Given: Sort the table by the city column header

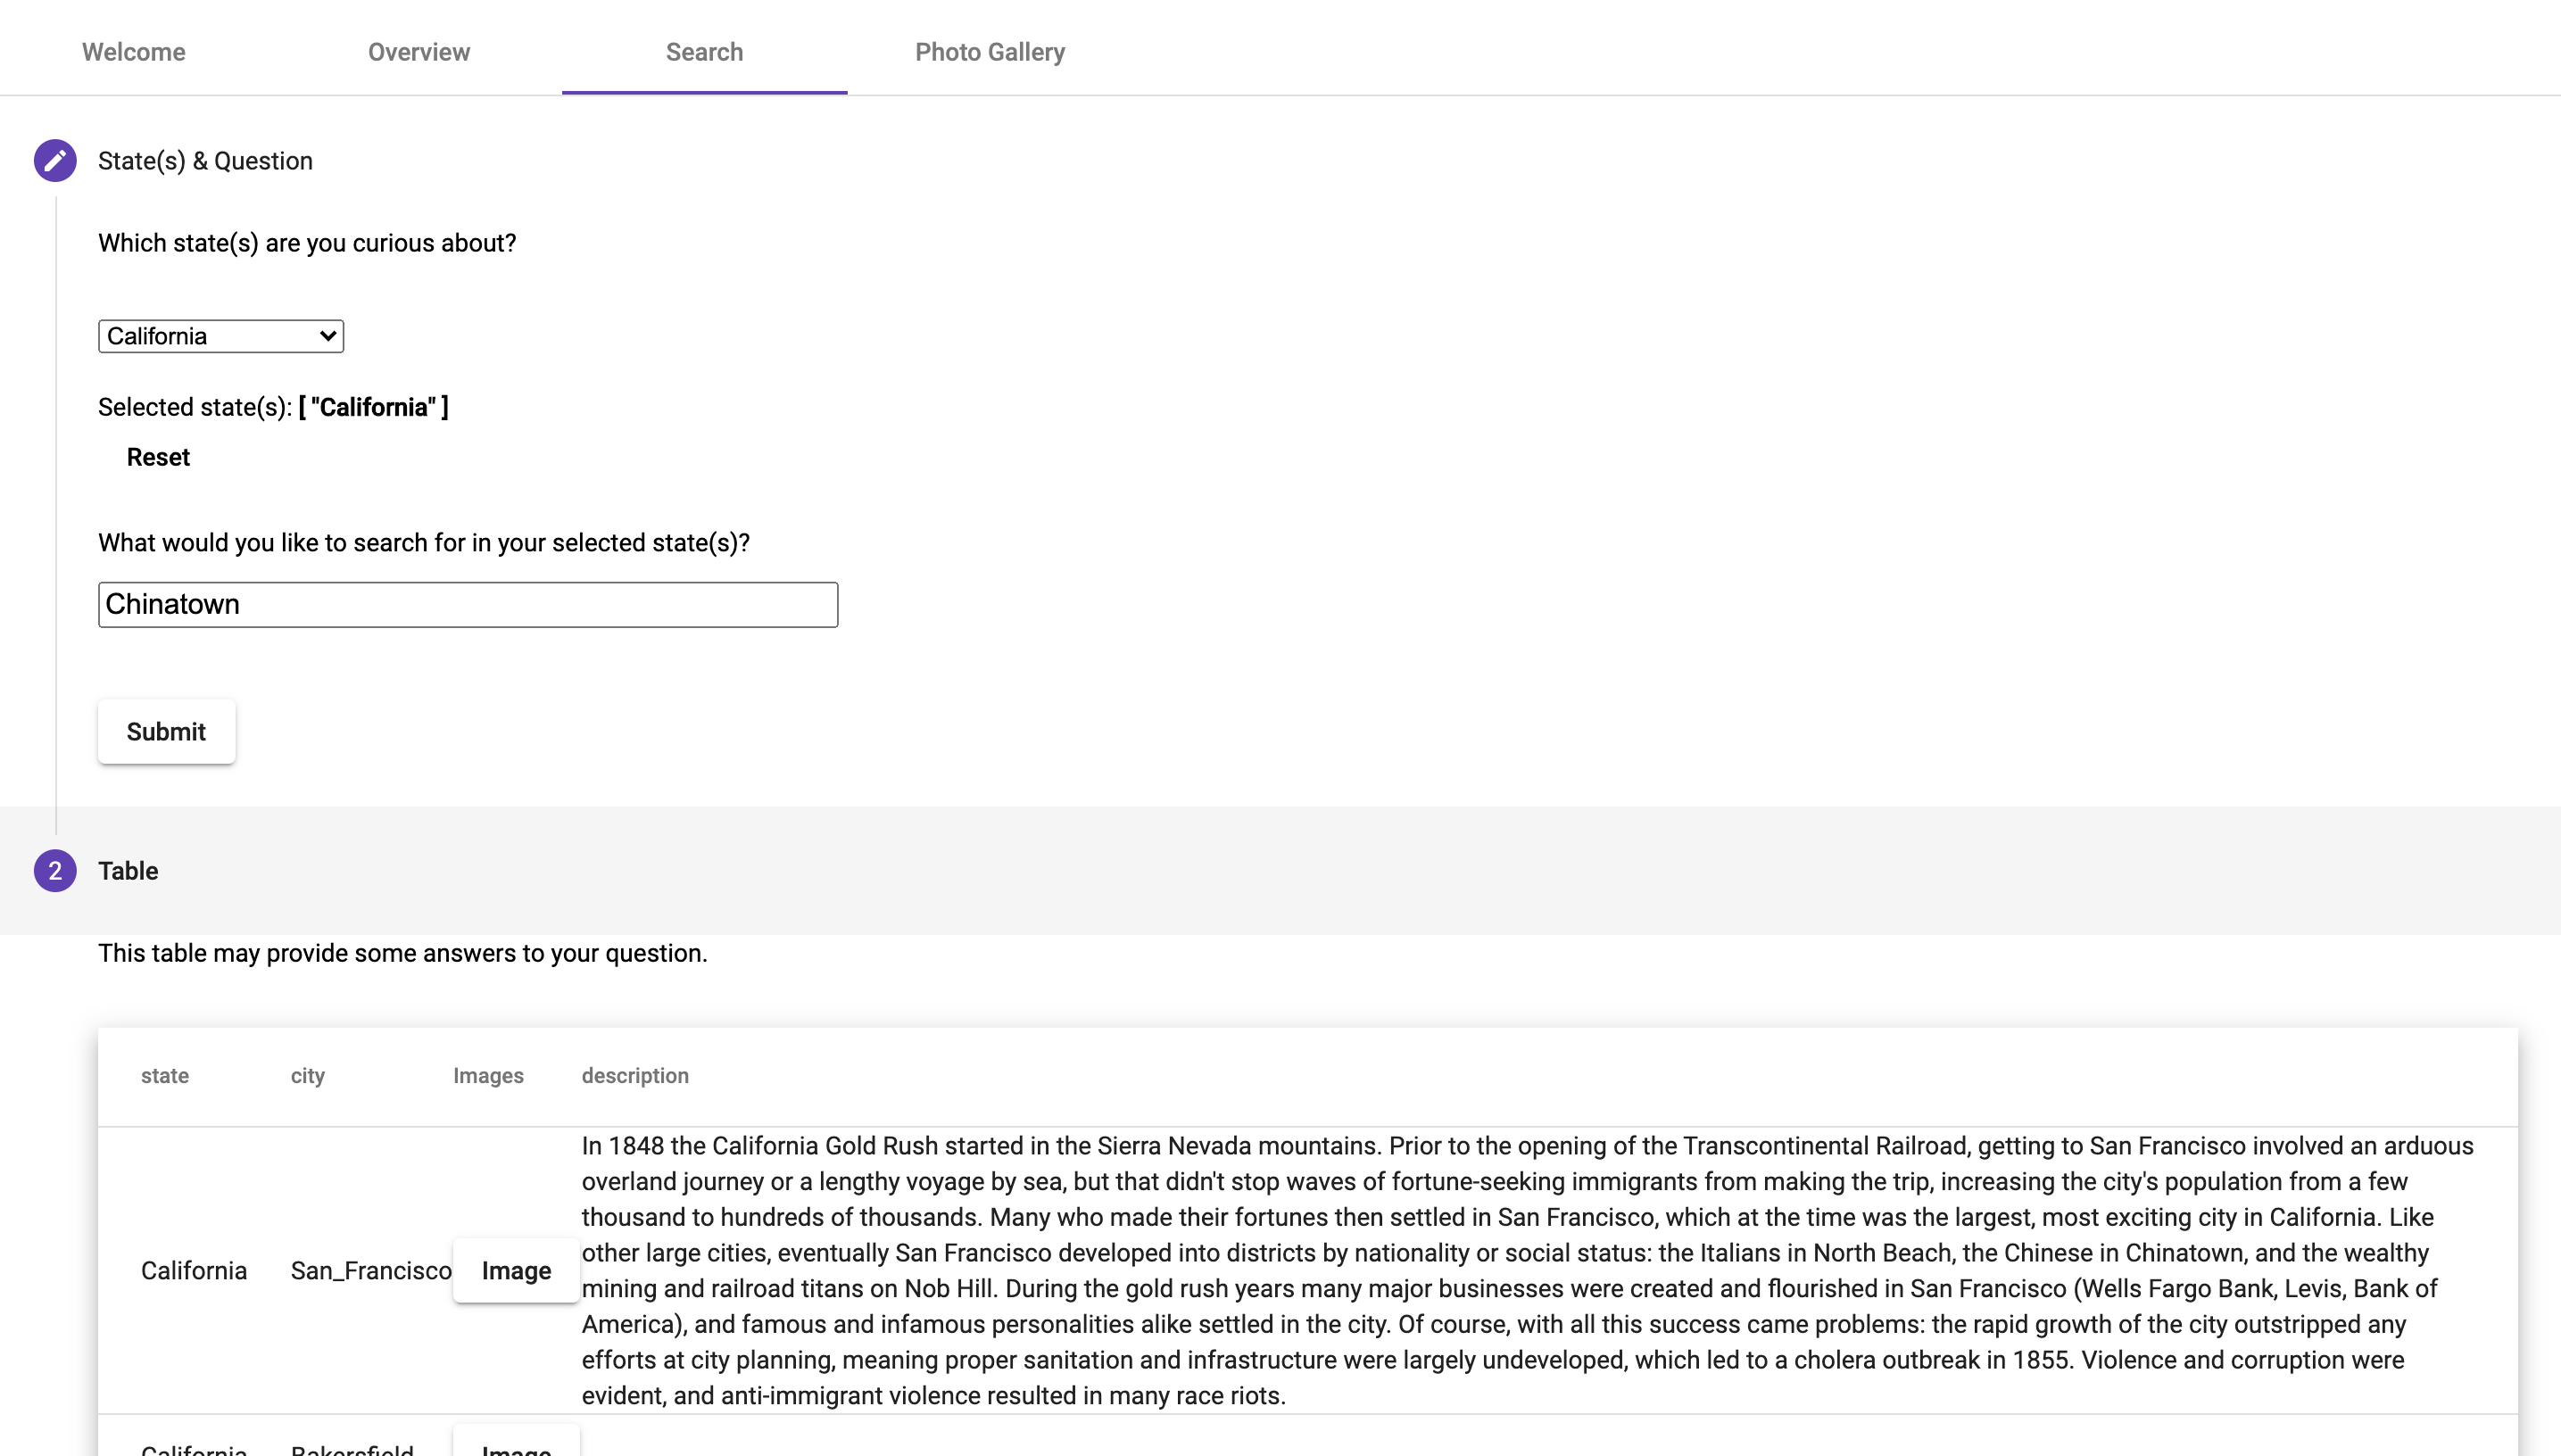Looking at the screenshot, I should [306, 1075].
